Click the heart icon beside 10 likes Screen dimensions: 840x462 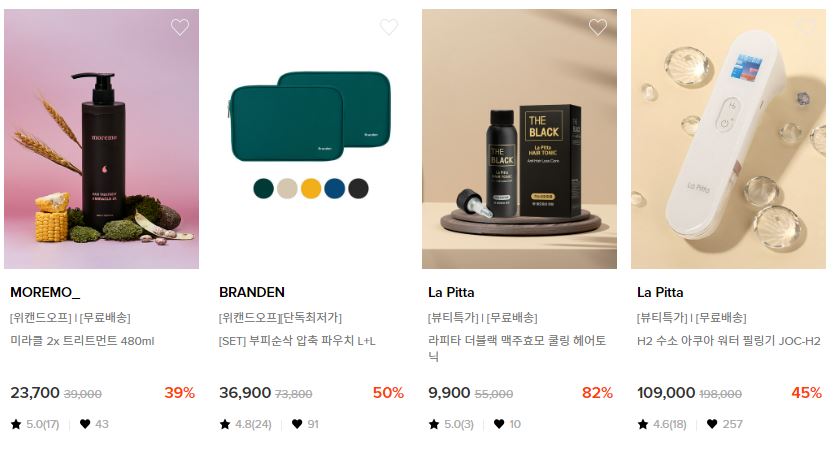[499, 424]
